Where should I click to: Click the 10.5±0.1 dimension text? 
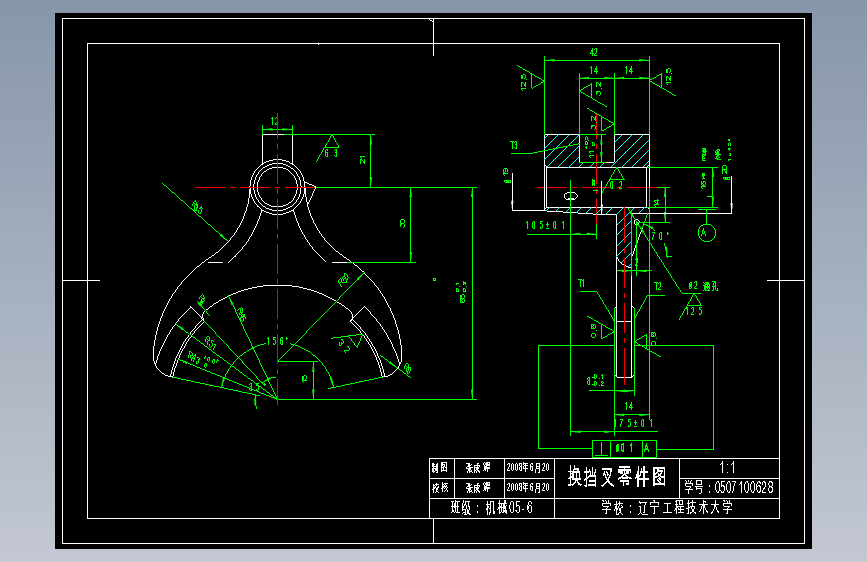(x=545, y=226)
